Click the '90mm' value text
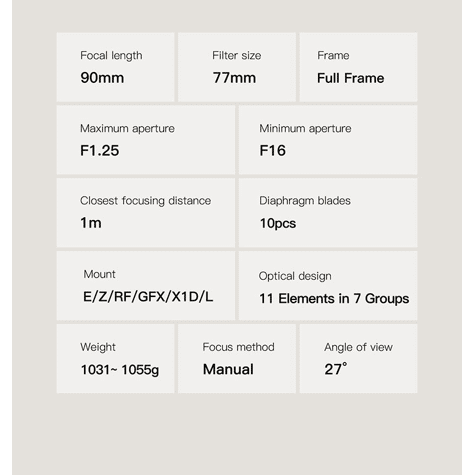Screen dimensions: 475x475 [102, 78]
